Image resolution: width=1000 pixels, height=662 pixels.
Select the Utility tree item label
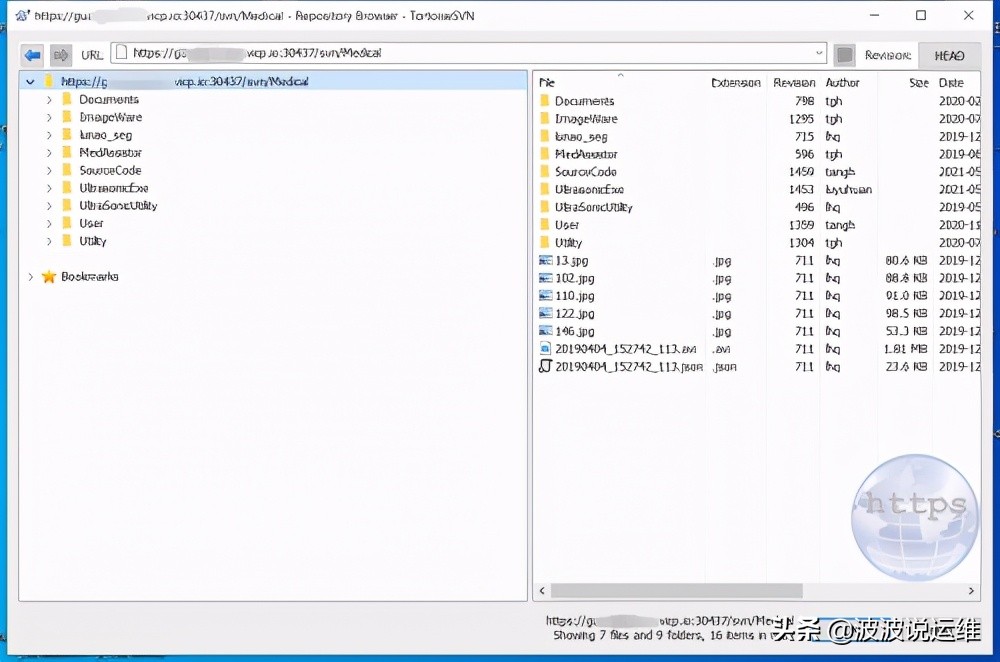pyautogui.click(x=92, y=241)
